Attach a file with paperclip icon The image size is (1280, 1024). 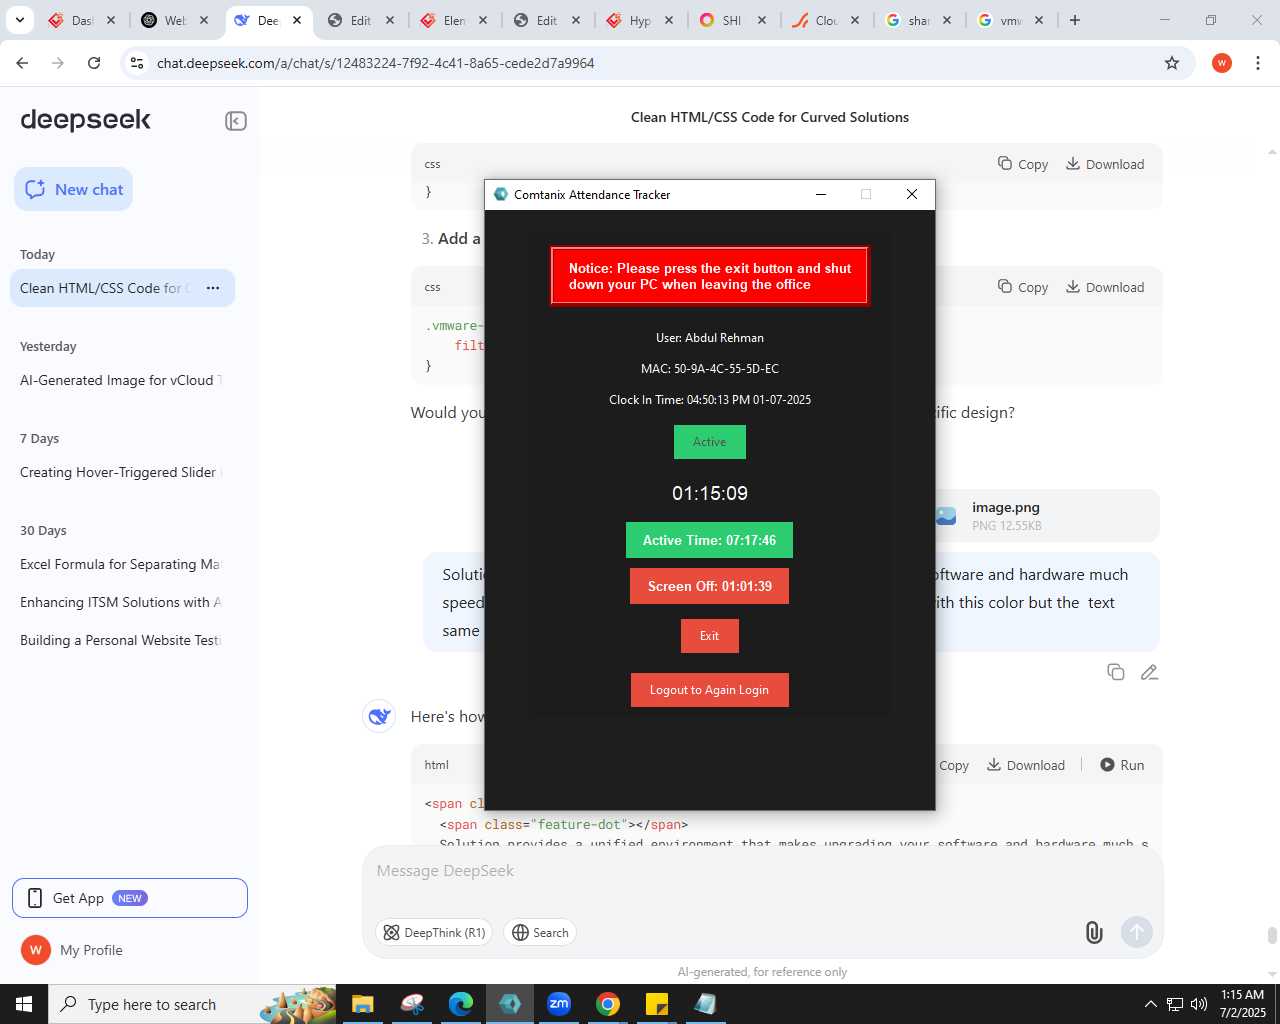click(1094, 933)
